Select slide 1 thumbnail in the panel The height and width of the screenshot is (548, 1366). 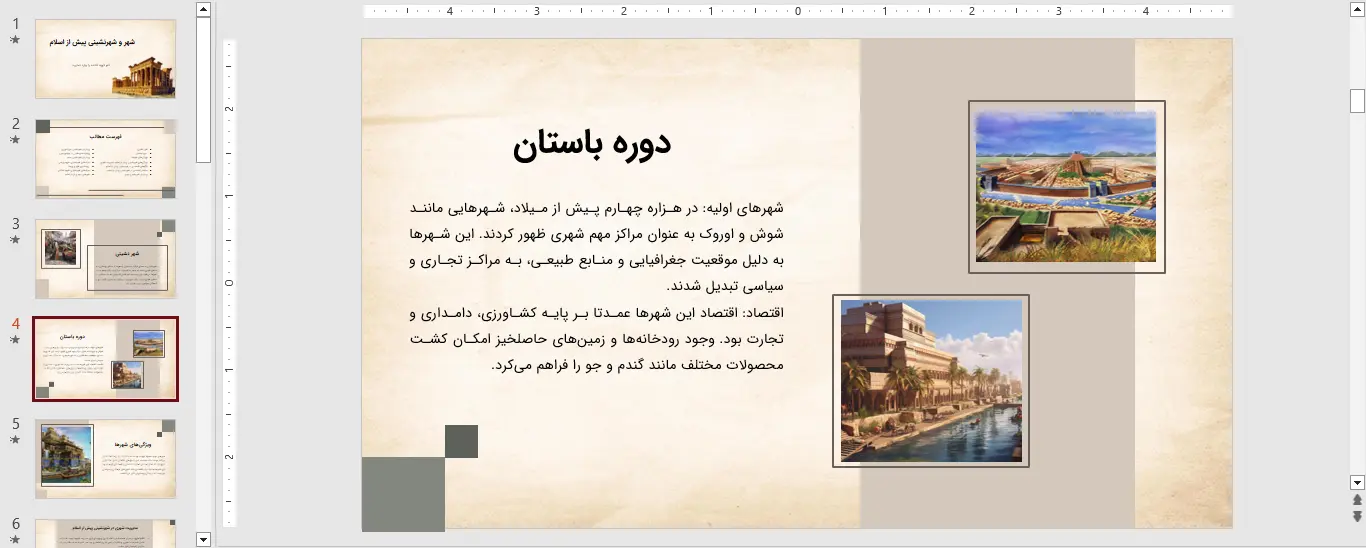point(106,59)
